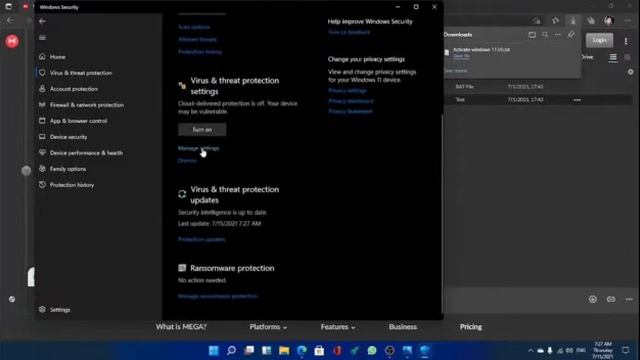Click search icon in Downloads panel

tap(545, 35)
